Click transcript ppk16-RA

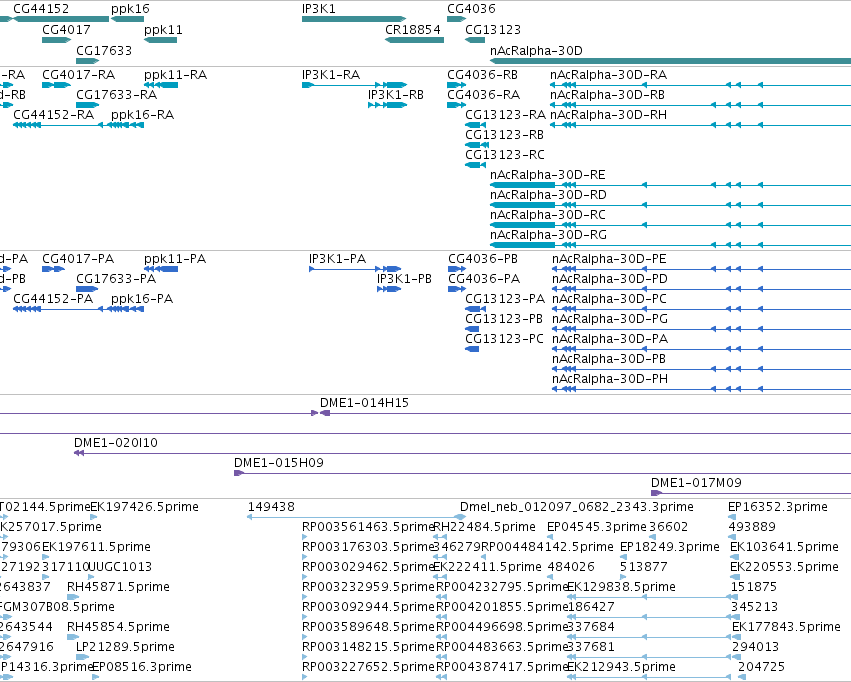coord(142,114)
